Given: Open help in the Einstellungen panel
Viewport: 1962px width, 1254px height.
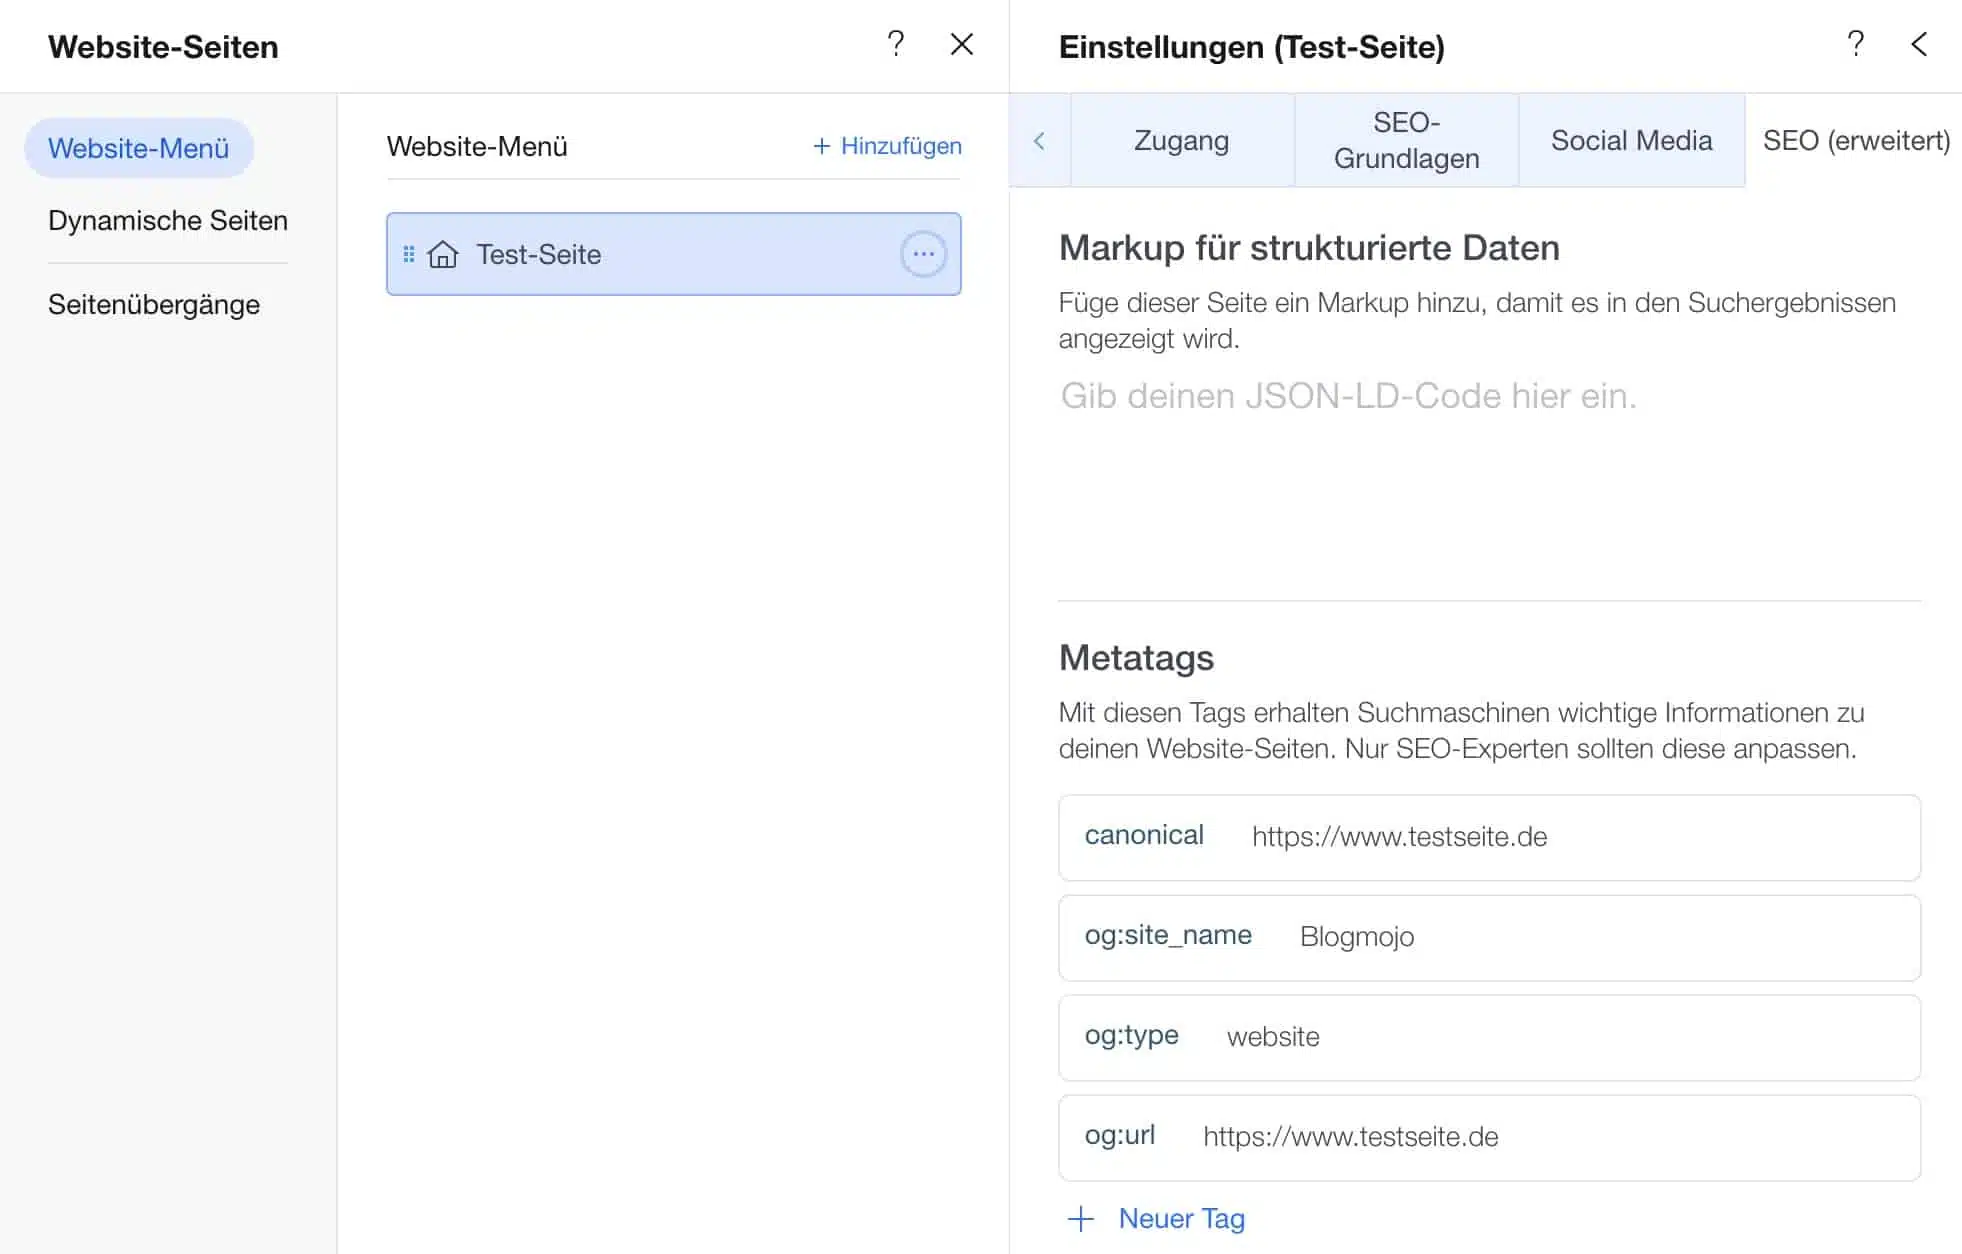Looking at the screenshot, I should [x=1855, y=44].
